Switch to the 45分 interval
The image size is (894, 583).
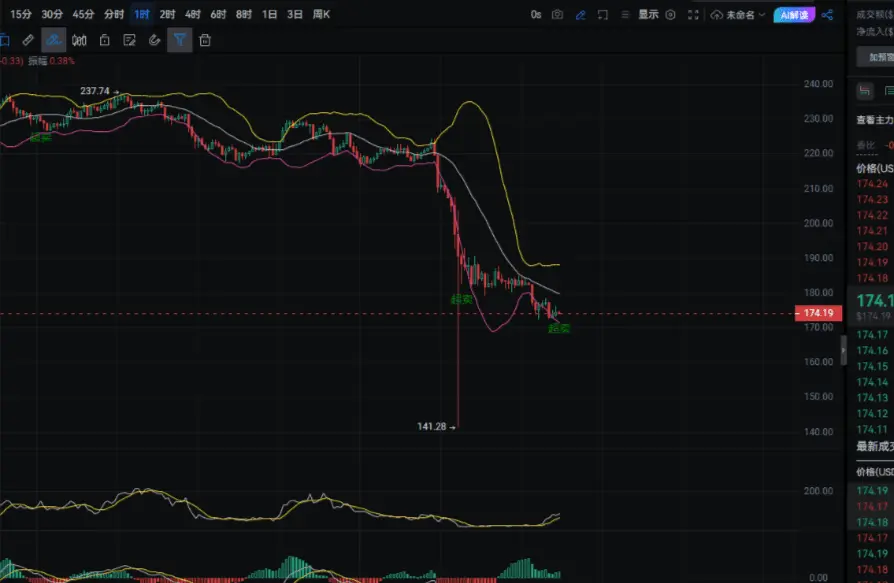[x=83, y=14]
